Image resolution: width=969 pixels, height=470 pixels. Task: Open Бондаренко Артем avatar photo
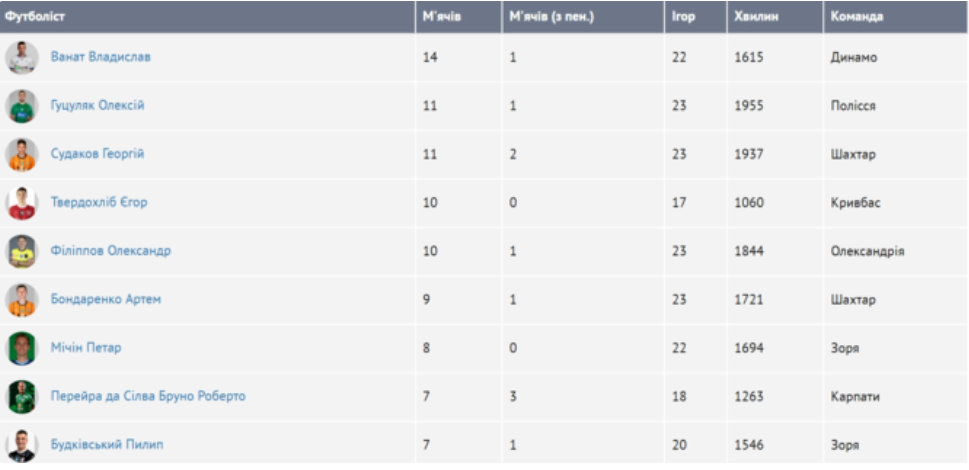[x=22, y=300]
